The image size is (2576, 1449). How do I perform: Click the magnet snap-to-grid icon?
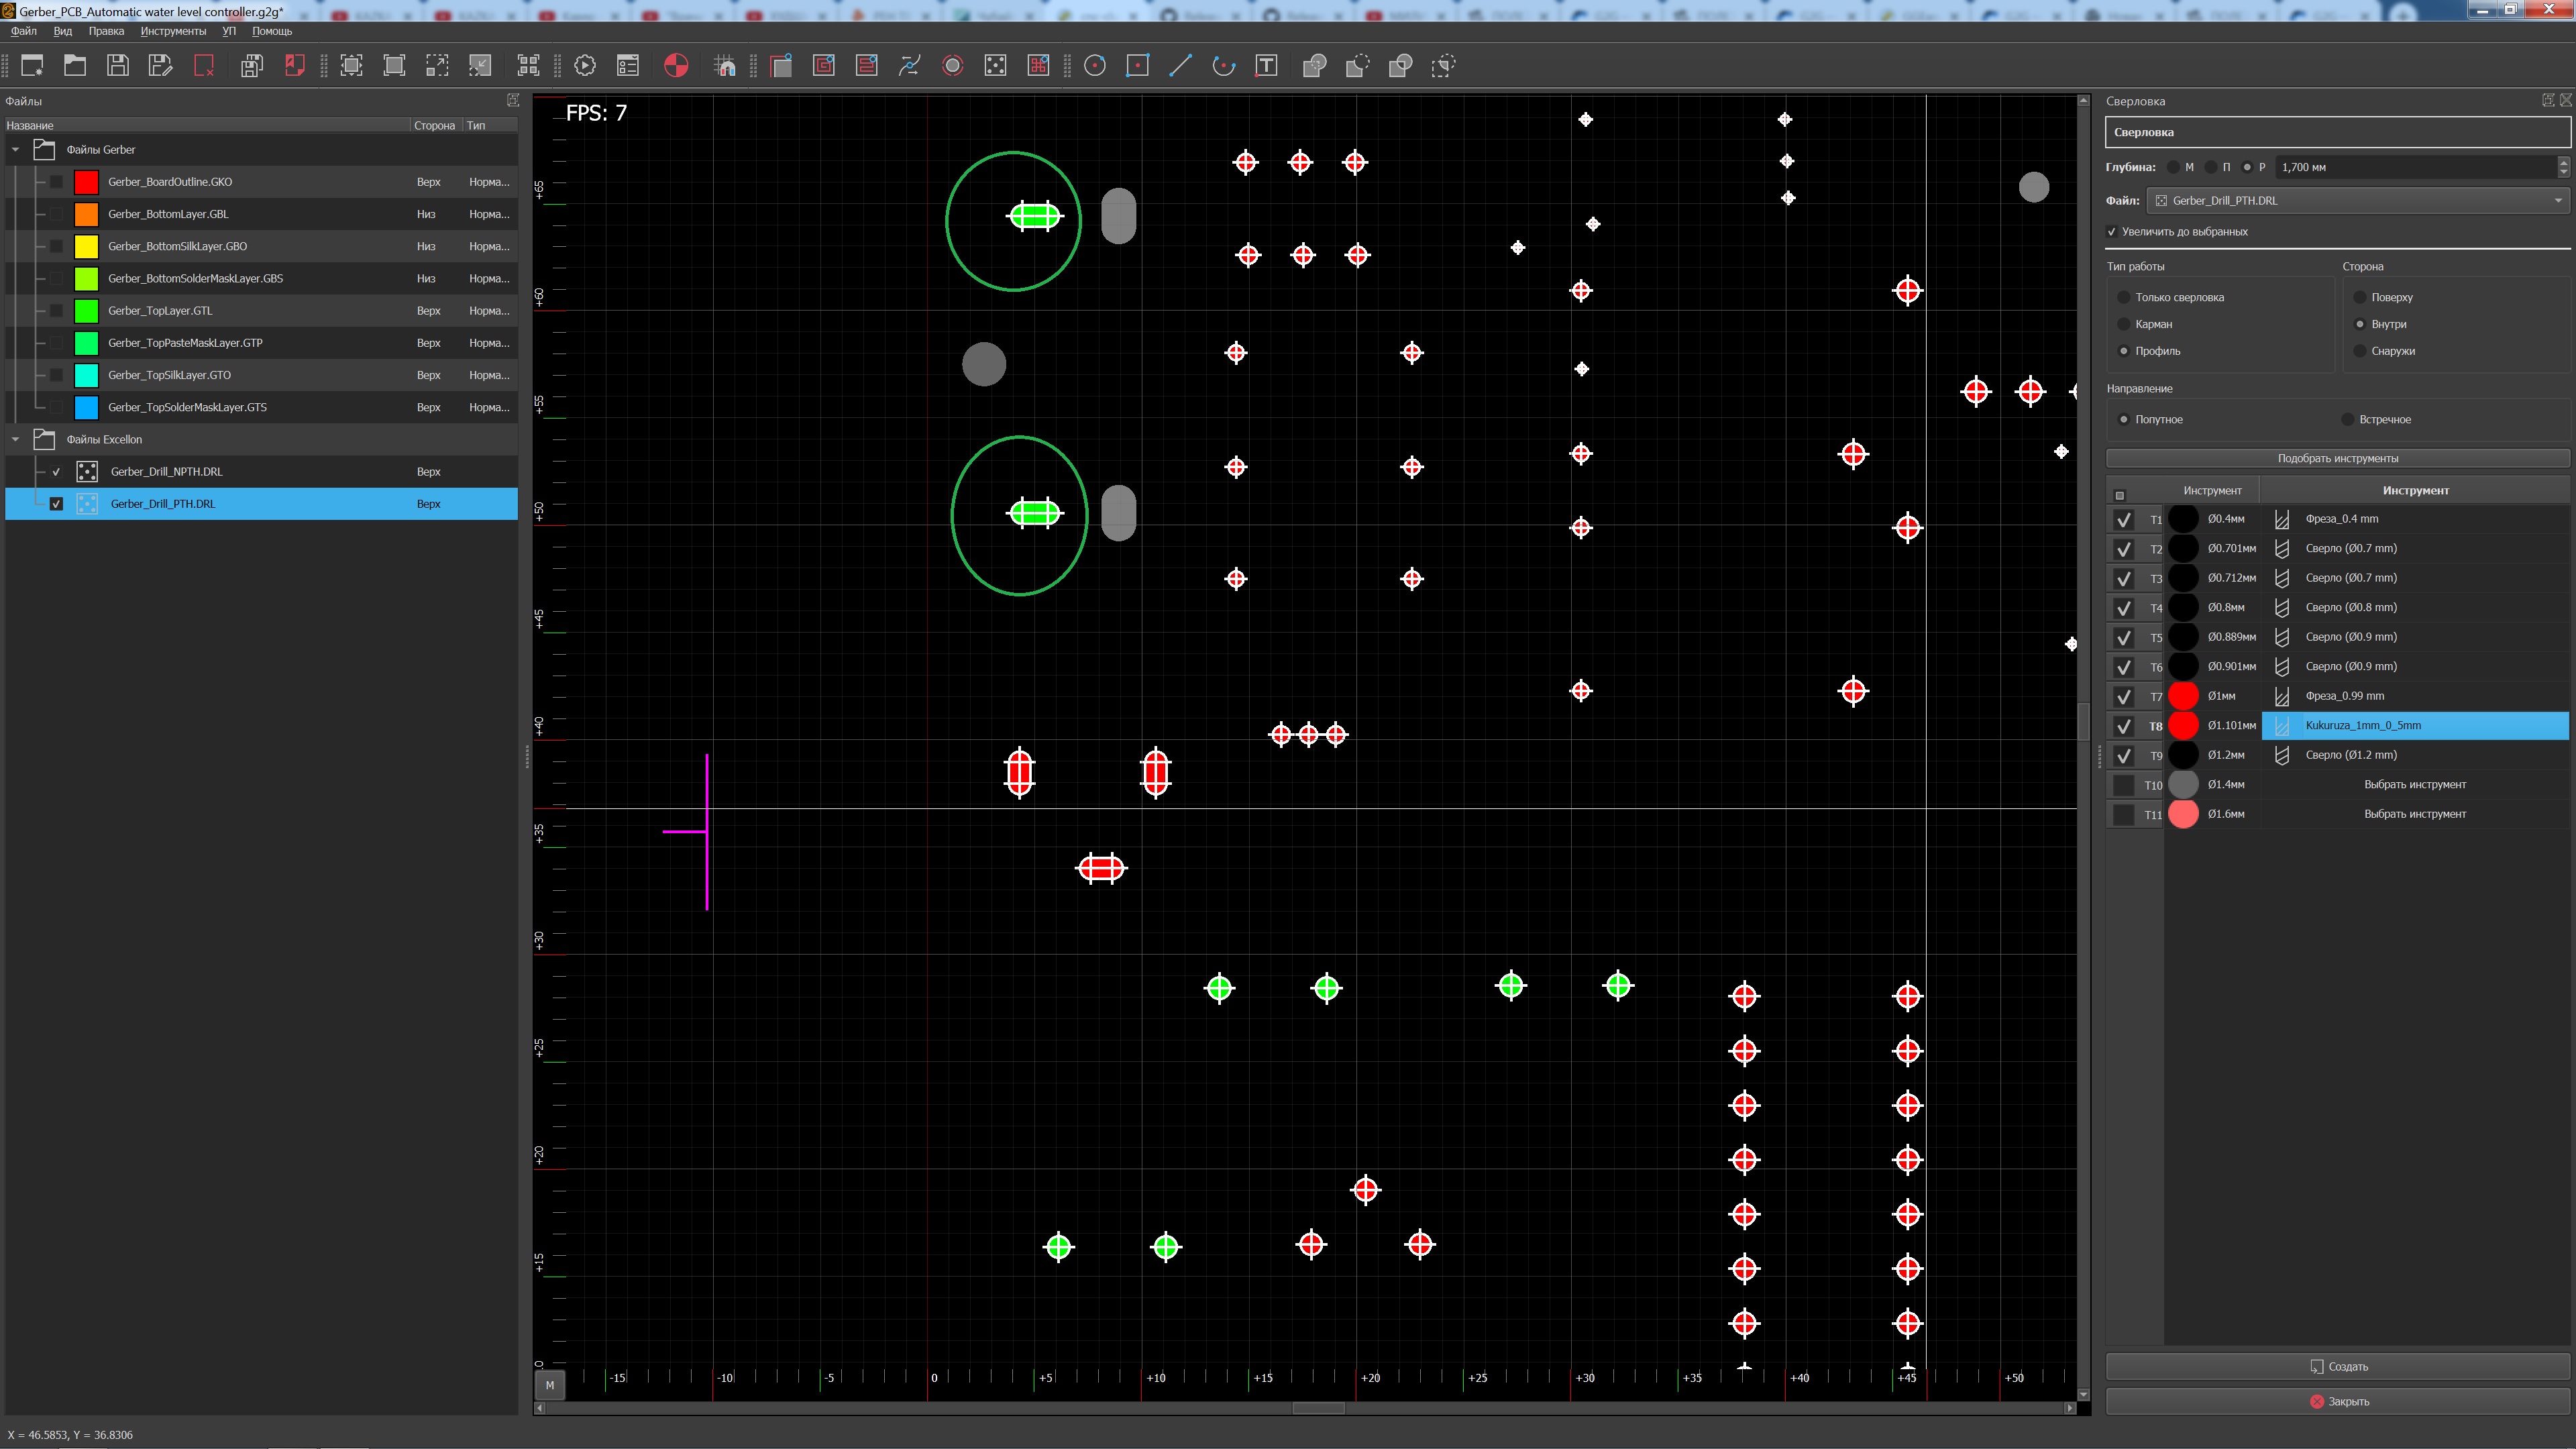725,66
